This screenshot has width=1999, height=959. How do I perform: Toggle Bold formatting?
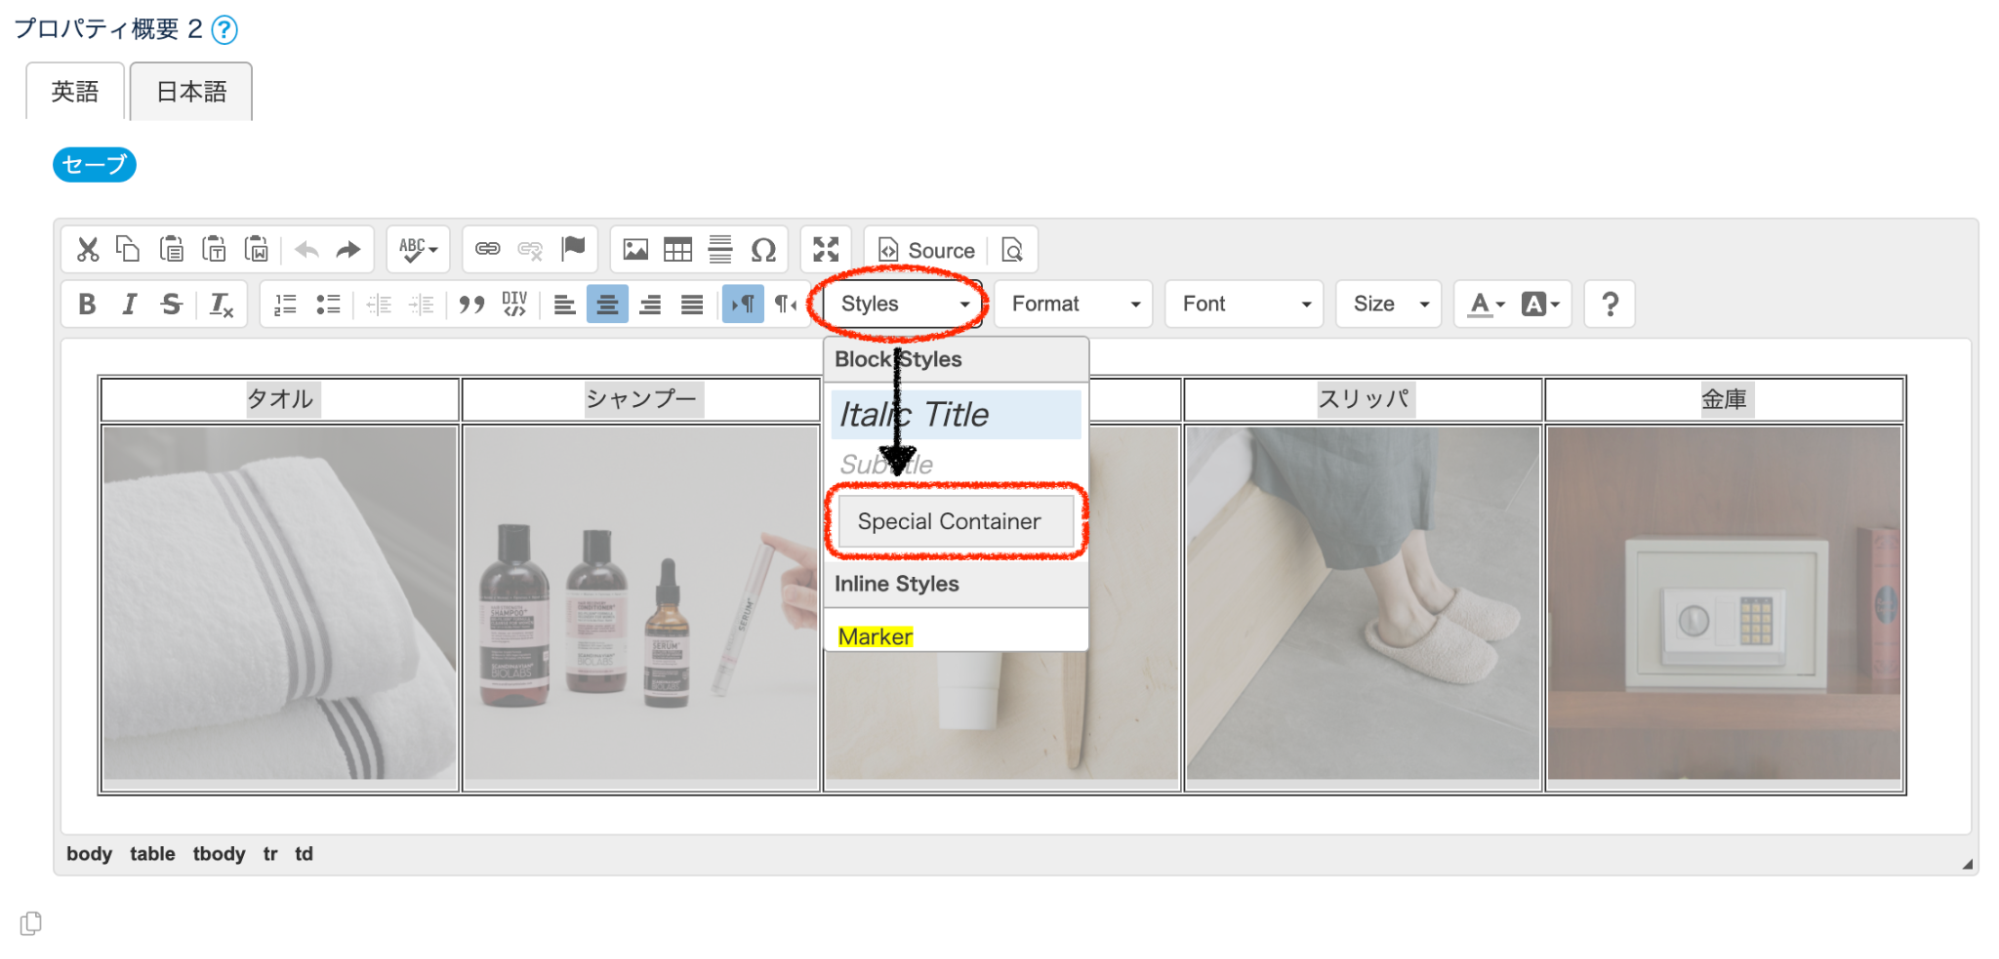click(x=87, y=304)
